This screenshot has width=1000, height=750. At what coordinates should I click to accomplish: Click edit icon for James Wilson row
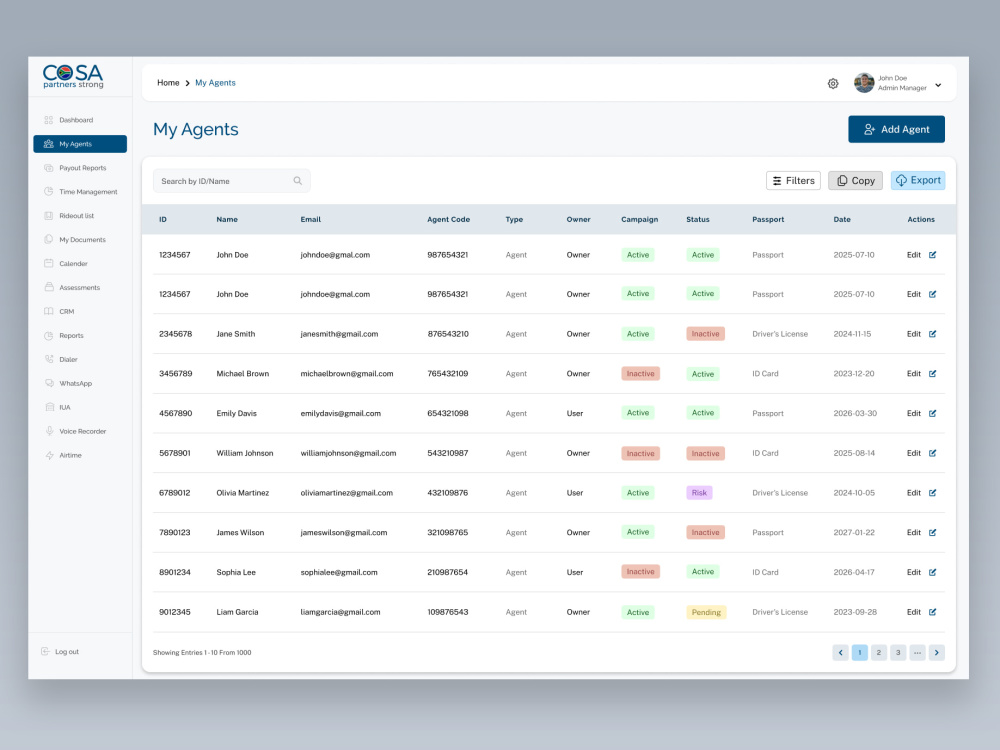(x=932, y=533)
